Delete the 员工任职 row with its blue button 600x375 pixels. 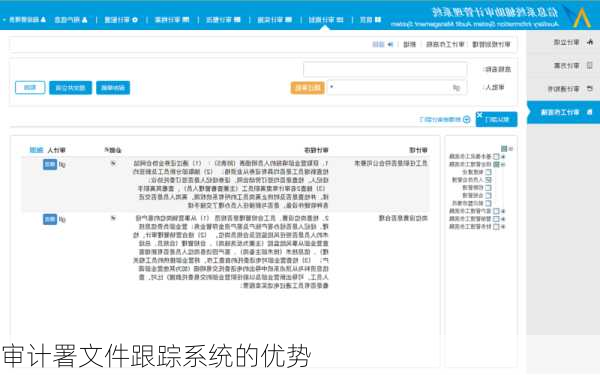pyautogui.click(x=50, y=165)
